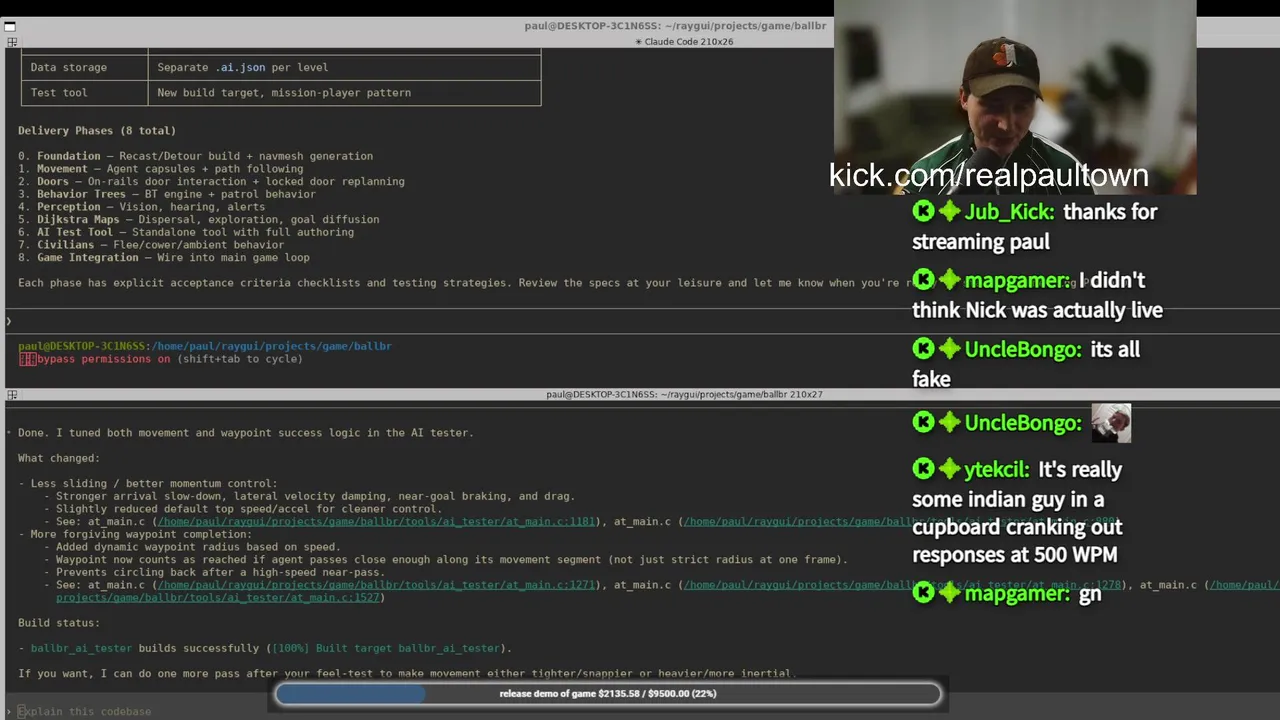Click the emote image in UncleBongo's message
Image resolution: width=1280 pixels, height=720 pixels.
click(x=1111, y=423)
